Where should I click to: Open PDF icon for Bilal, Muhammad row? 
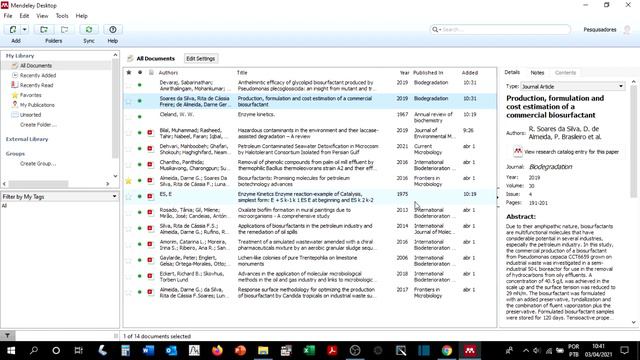(150, 133)
